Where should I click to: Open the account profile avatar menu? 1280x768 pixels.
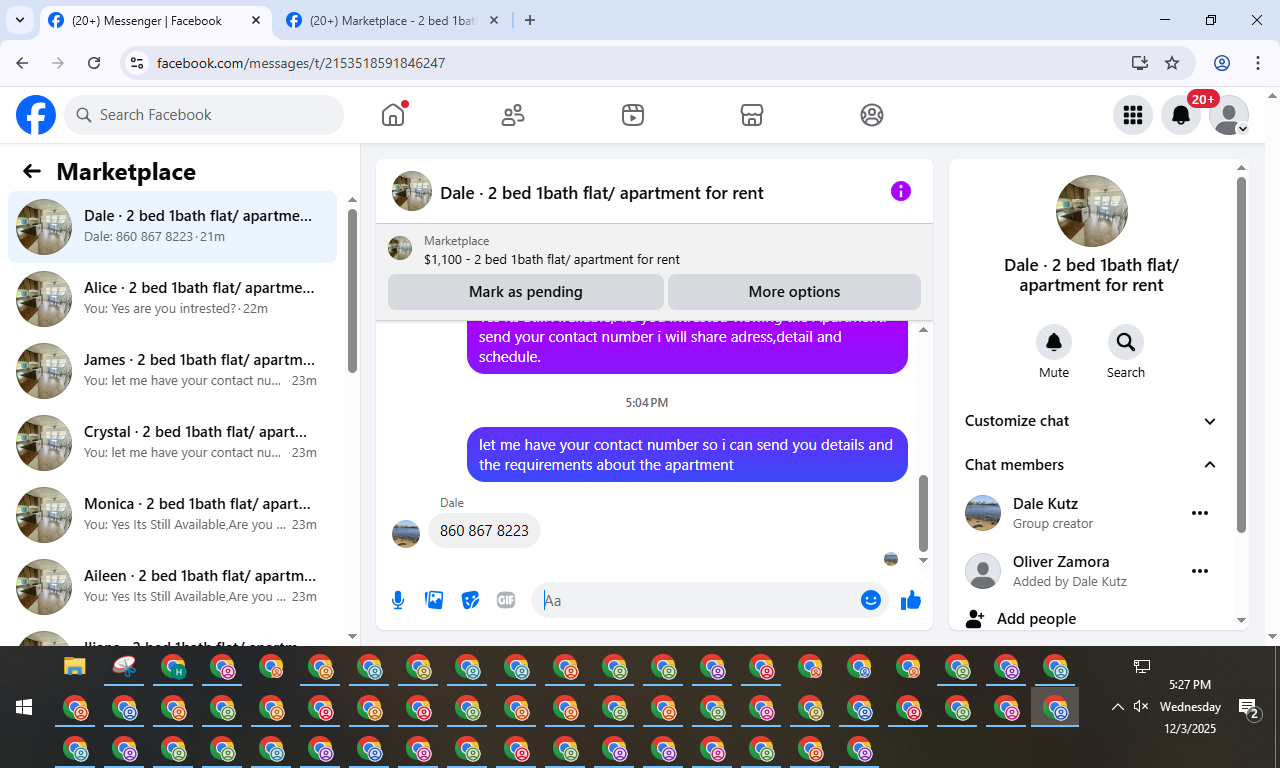[1229, 115]
